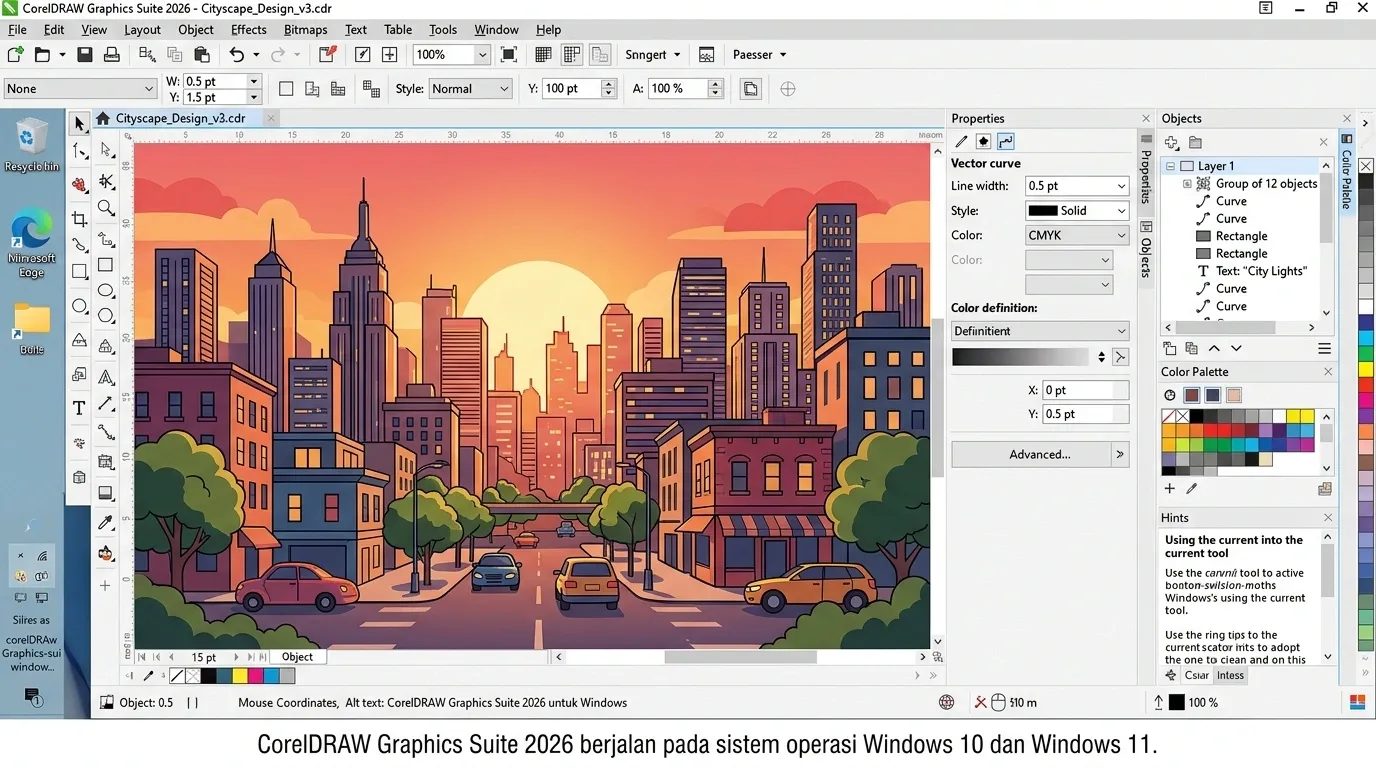Image resolution: width=1376 pixels, height=768 pixels.
Task: Select the Pick arrow tool in toolbox
Action: pyautogui.click(x=79, y=124)
